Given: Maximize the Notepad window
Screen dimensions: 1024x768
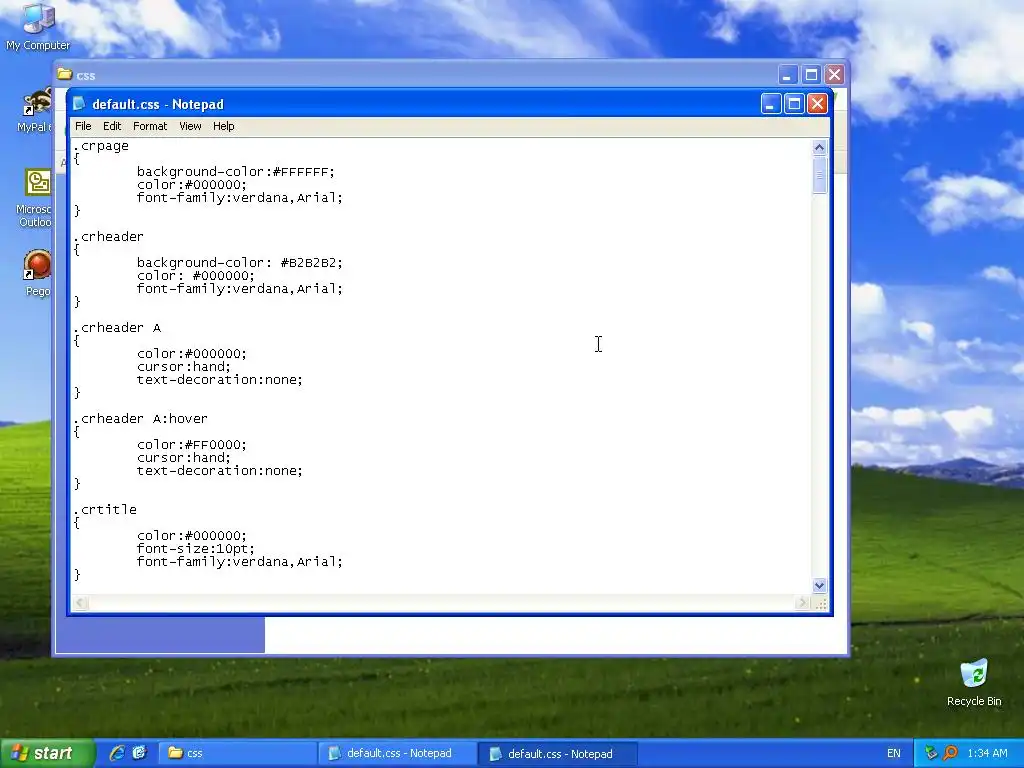Looking at the screenshot, I should 794,104.
